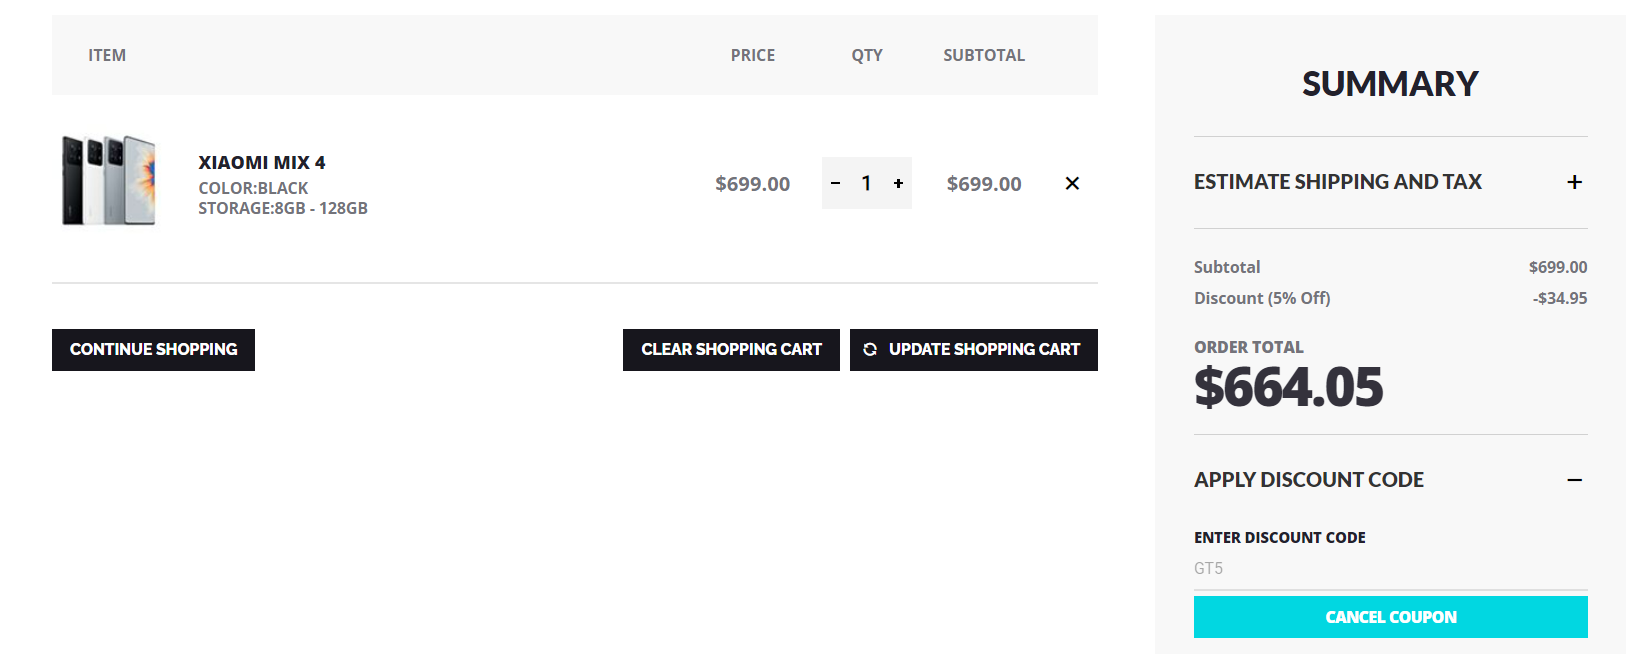This screenshot has width=1627, height=654.
Task: Increase Xiaomi Mix 4 quantity with plus
Action: click(x=898, y=183)
